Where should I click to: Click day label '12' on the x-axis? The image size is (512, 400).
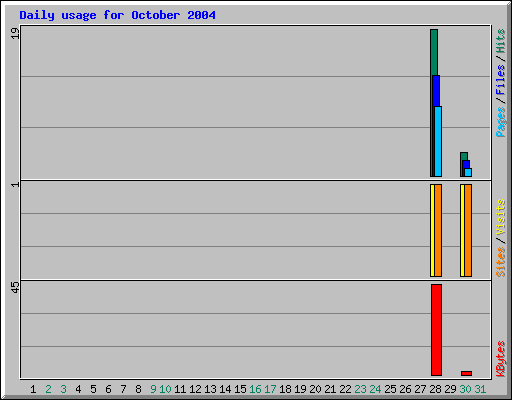point(195,389)
